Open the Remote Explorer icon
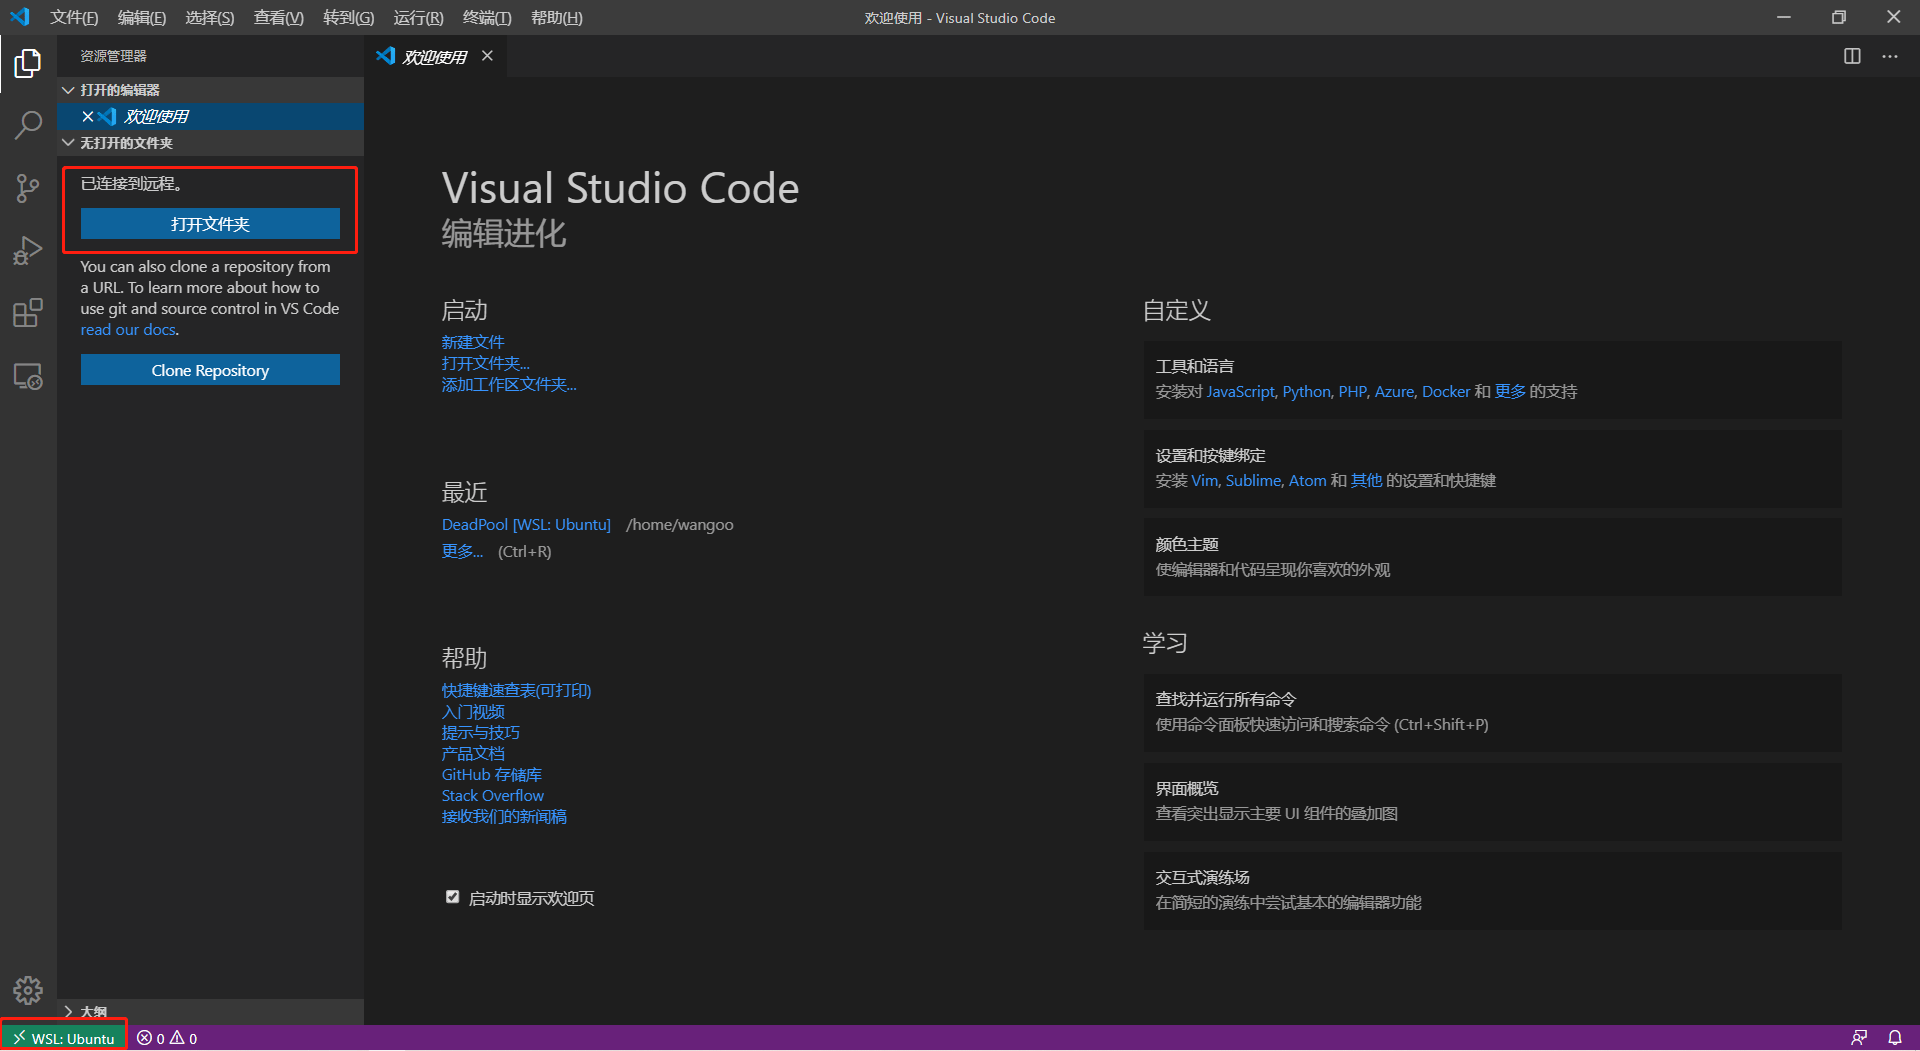Image resolution: width=1920 pixels, height=1051 pixels. (28, 376)
